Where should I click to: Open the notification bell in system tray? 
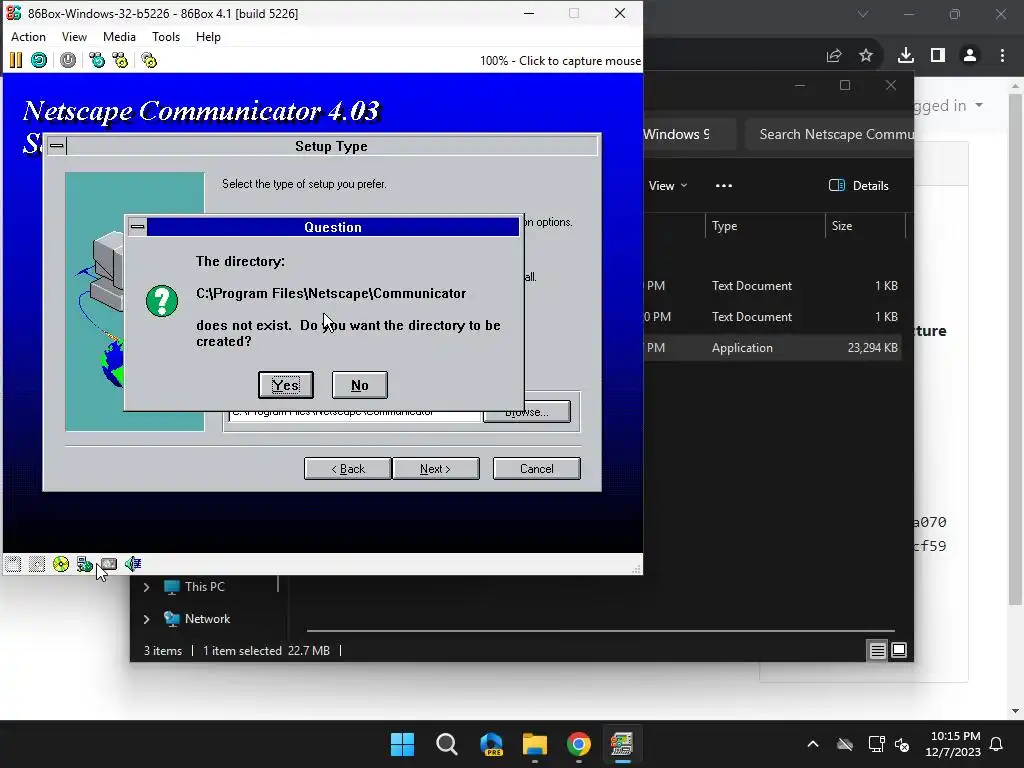(997, 744)
